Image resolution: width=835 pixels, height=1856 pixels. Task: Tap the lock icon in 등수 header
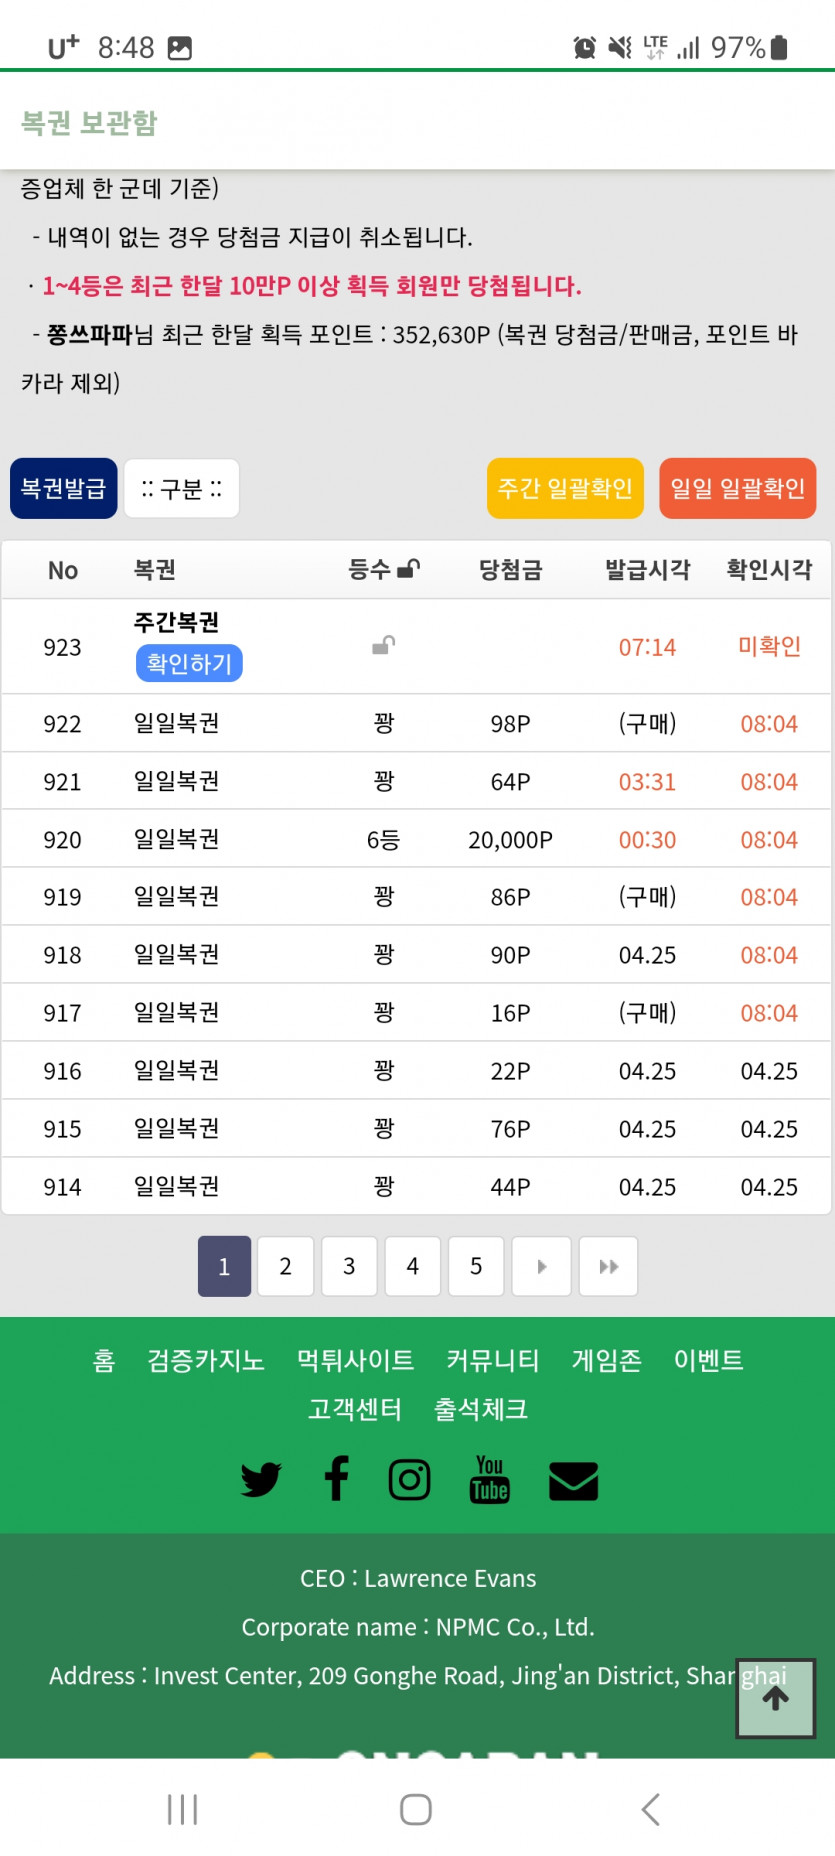[409, 569]
